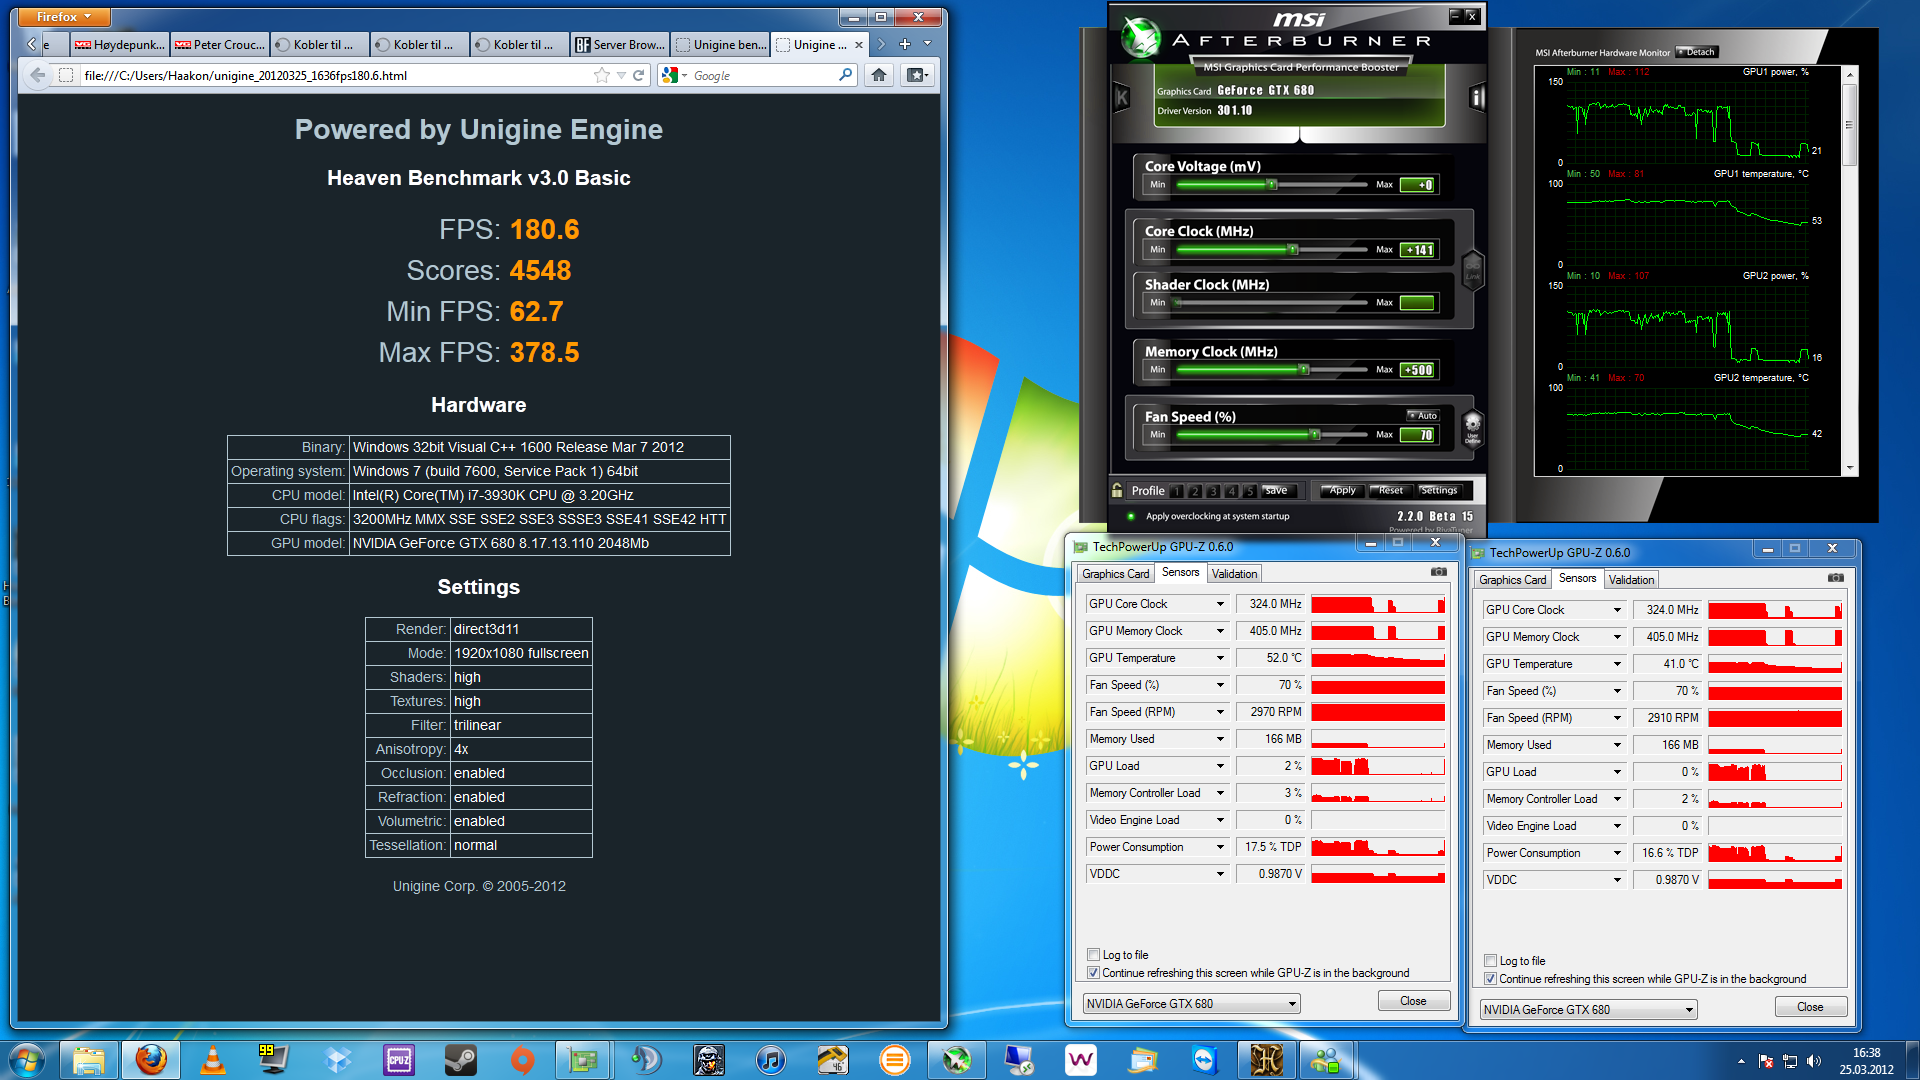
Task: Click the Memory Clock slider handle
Action: coord(1304,370)
